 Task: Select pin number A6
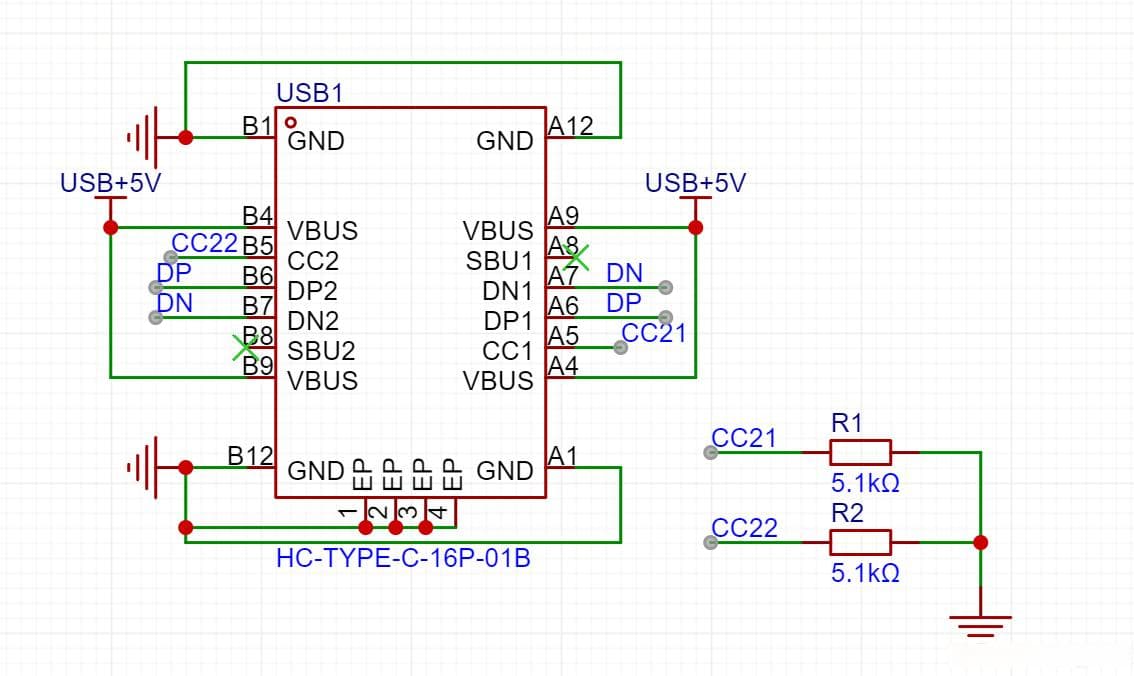point(563,306)
